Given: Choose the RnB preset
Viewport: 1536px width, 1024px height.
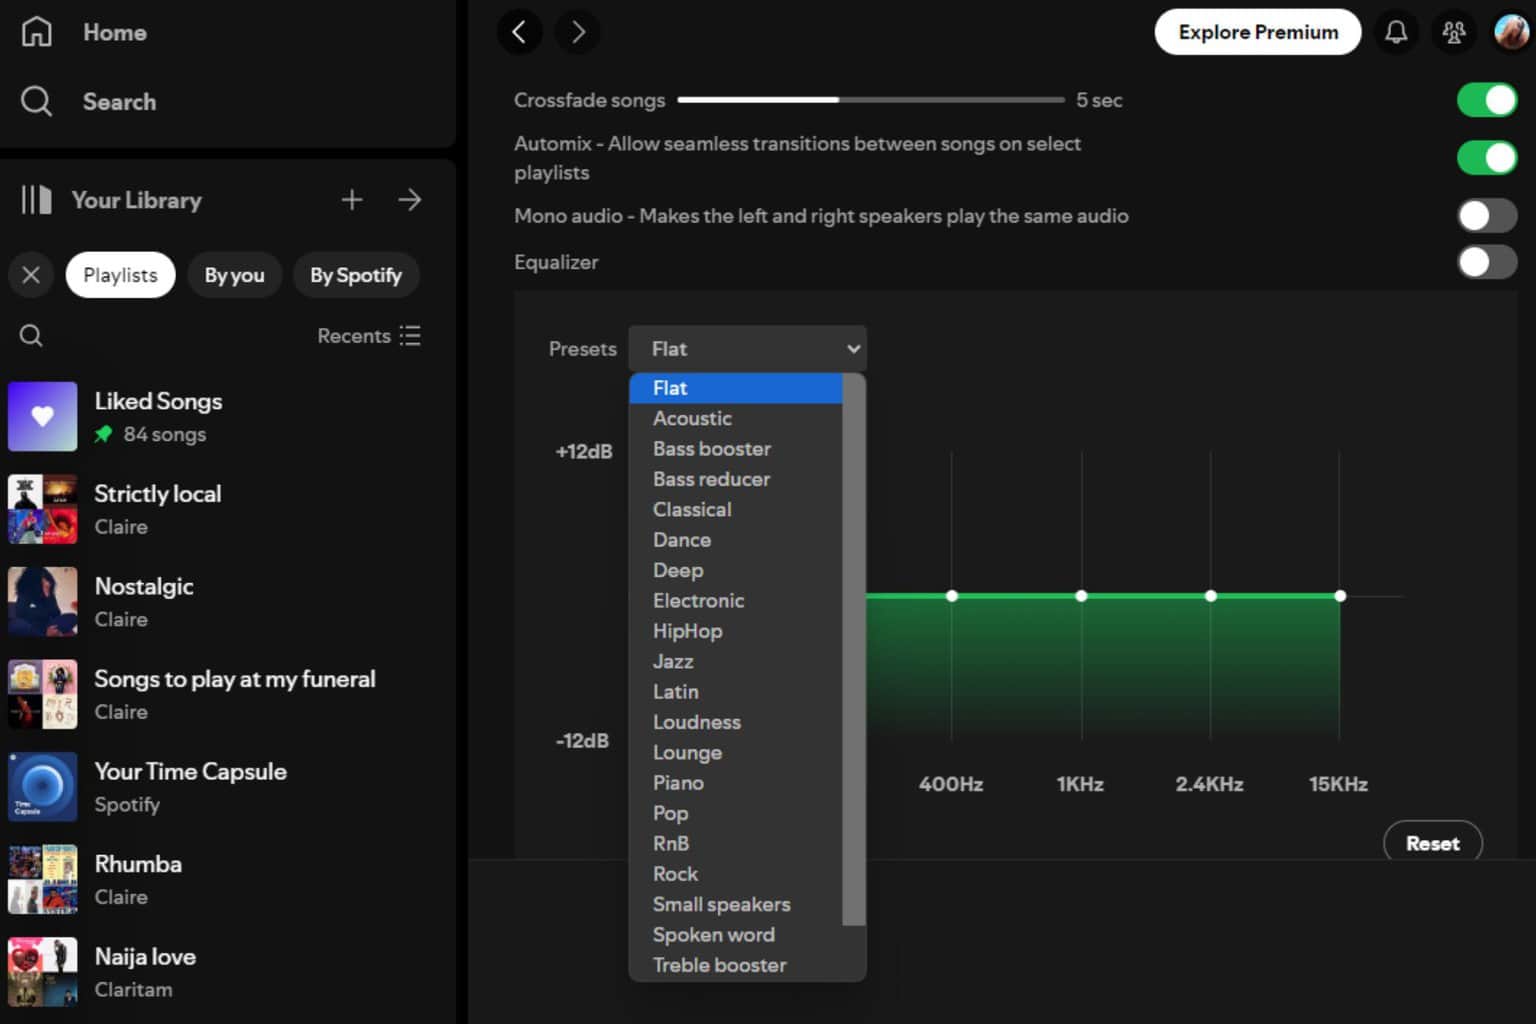Looking at the screenshot, I should click(736, 843).
